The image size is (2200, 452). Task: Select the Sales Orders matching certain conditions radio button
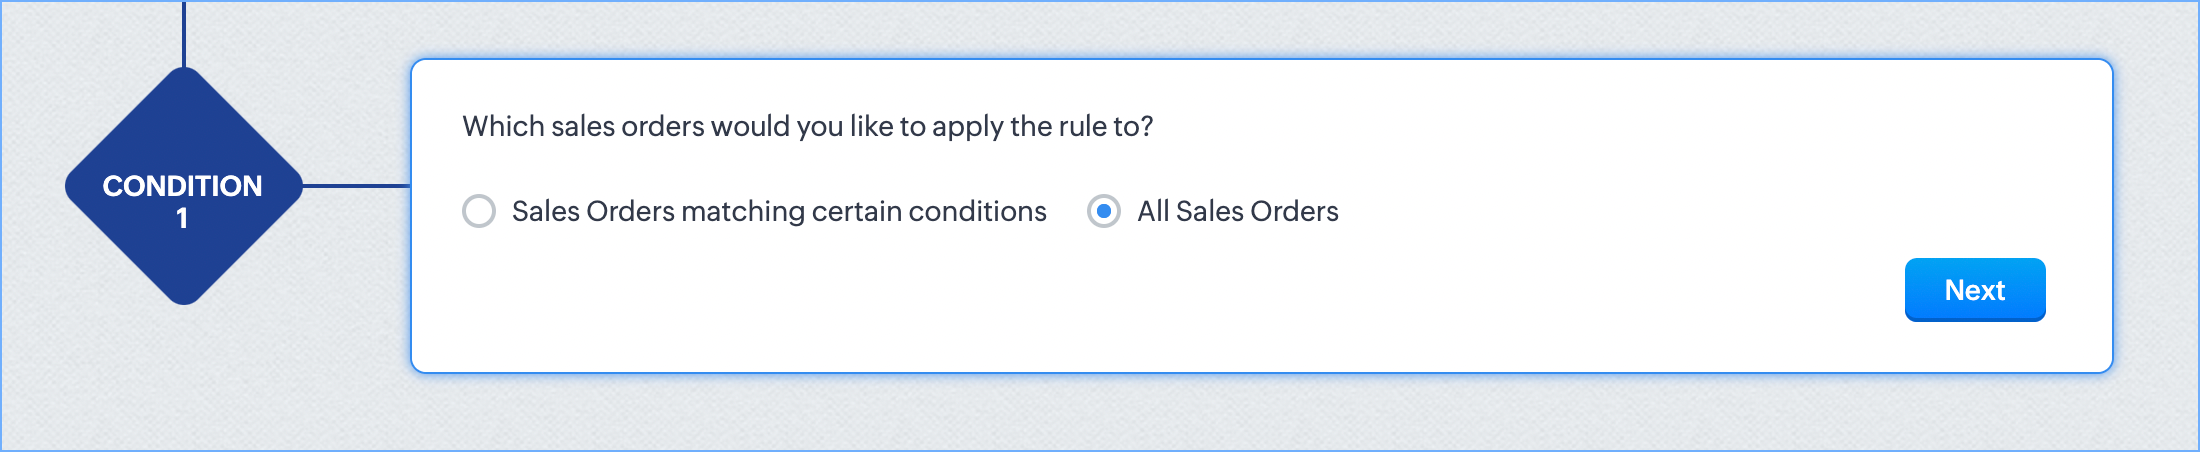click(479, 211)
